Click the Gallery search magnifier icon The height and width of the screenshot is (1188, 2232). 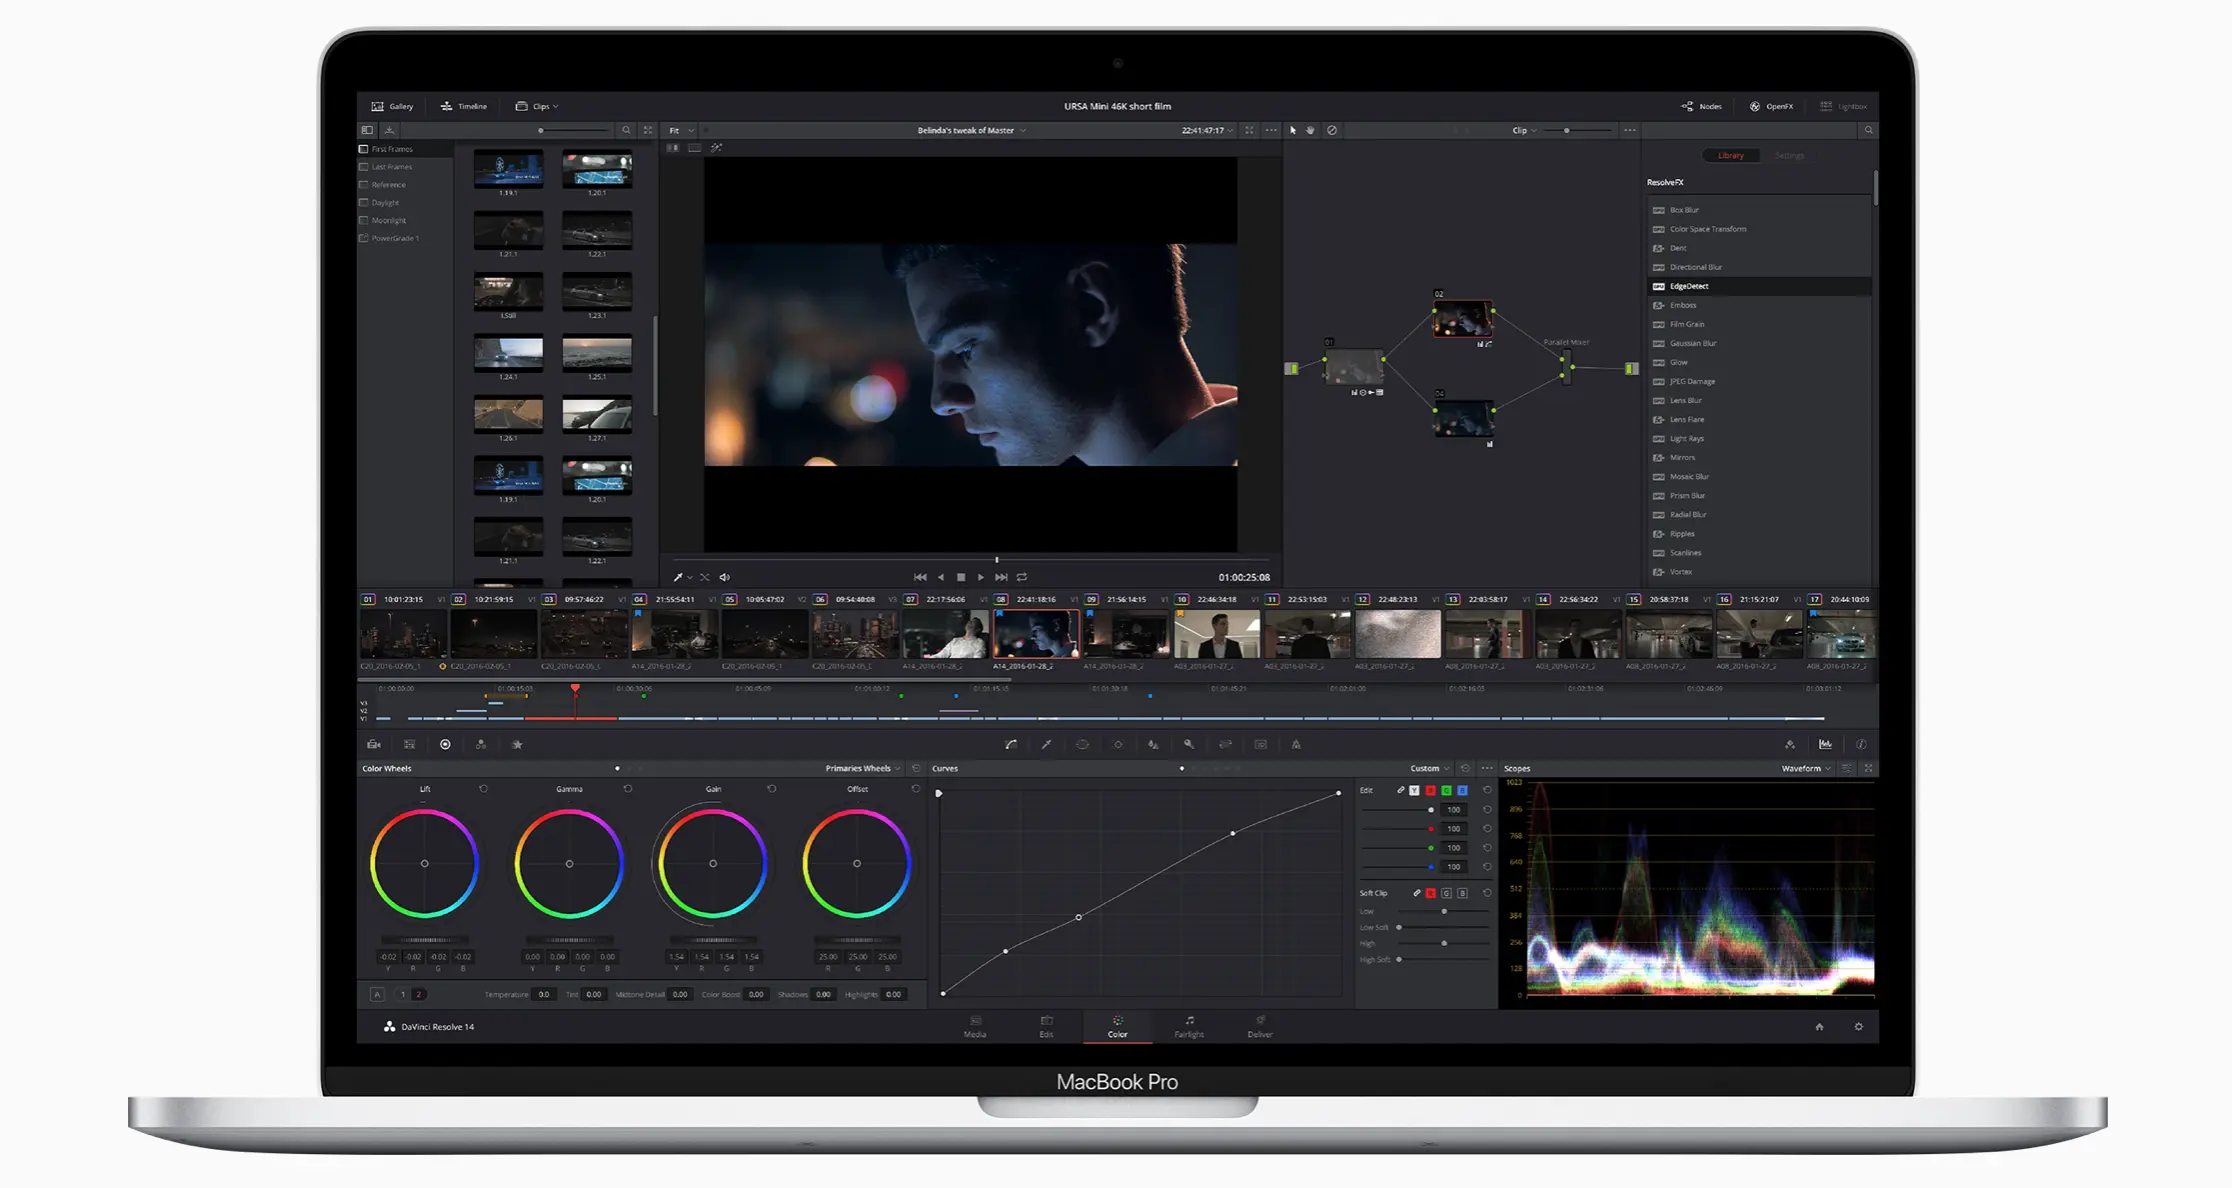coord(626,130)
